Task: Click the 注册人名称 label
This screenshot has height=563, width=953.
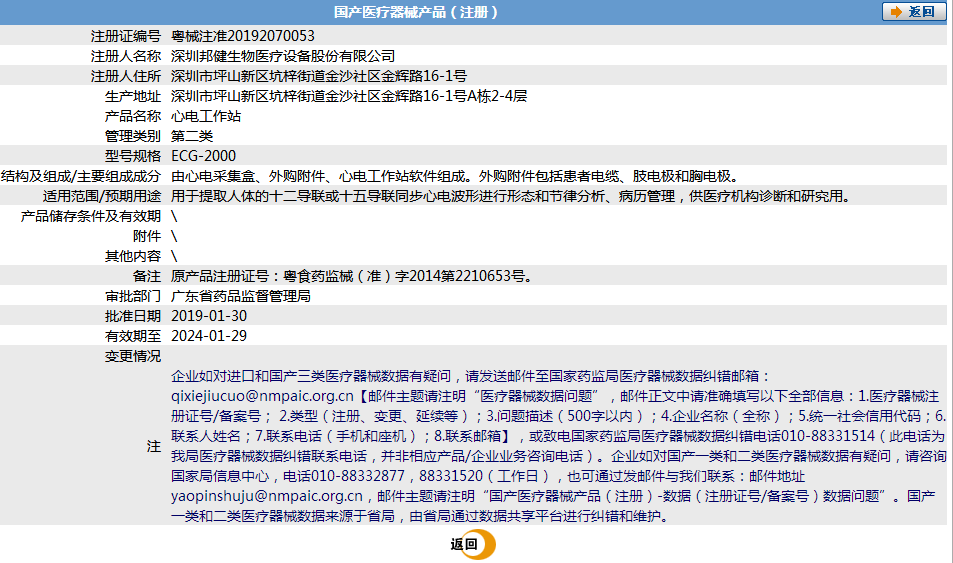Action: pyautogui.click(x=126, y=56)
